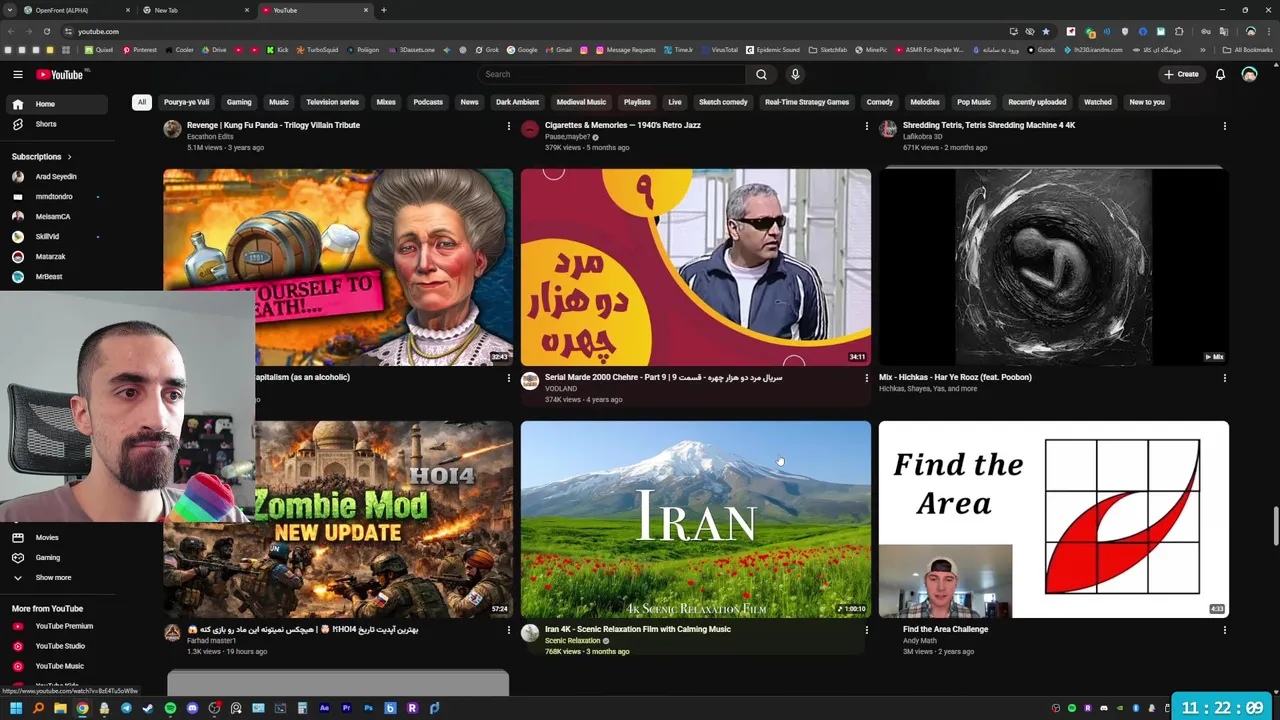
Task: Filter feed by Gaming chip
Action: pos(239,102)
